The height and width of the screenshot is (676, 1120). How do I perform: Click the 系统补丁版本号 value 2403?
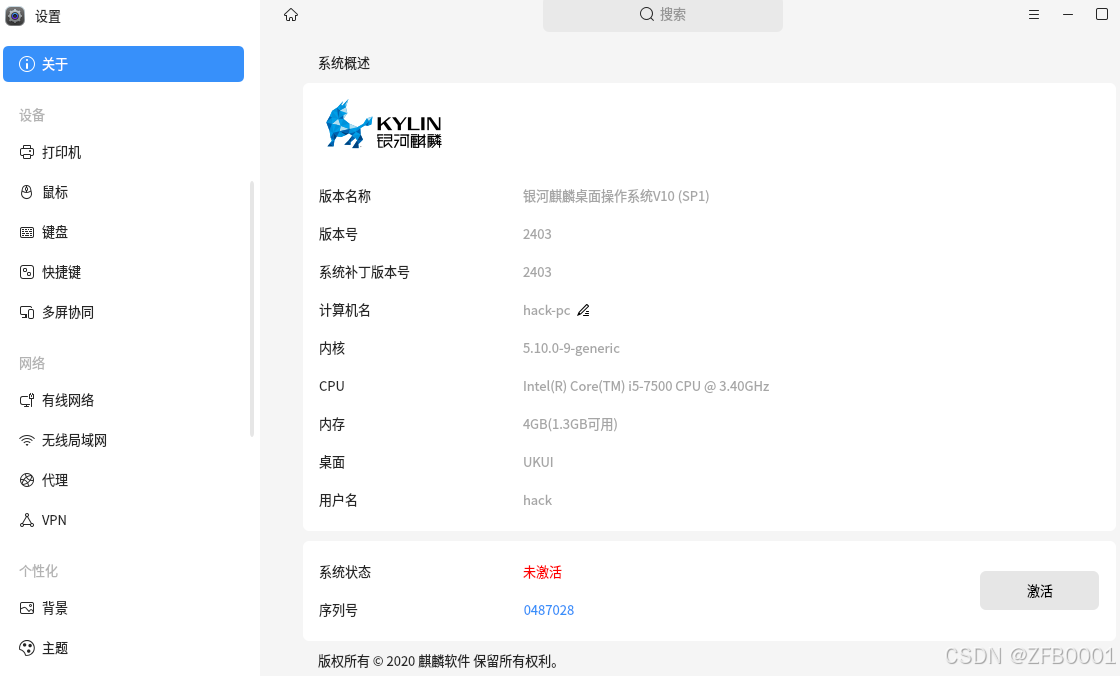(x=537, y=272)
